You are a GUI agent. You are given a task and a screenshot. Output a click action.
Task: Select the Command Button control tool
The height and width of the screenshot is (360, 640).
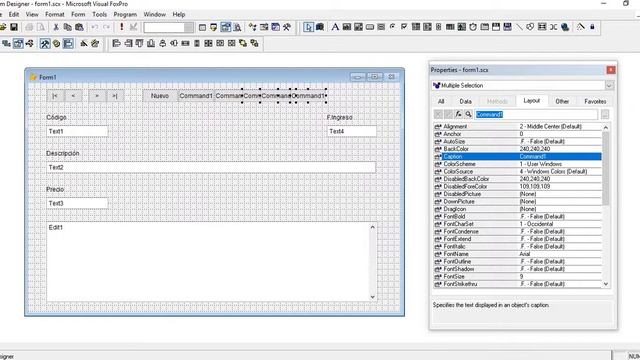pyautogui.click(x=370, y=27)
